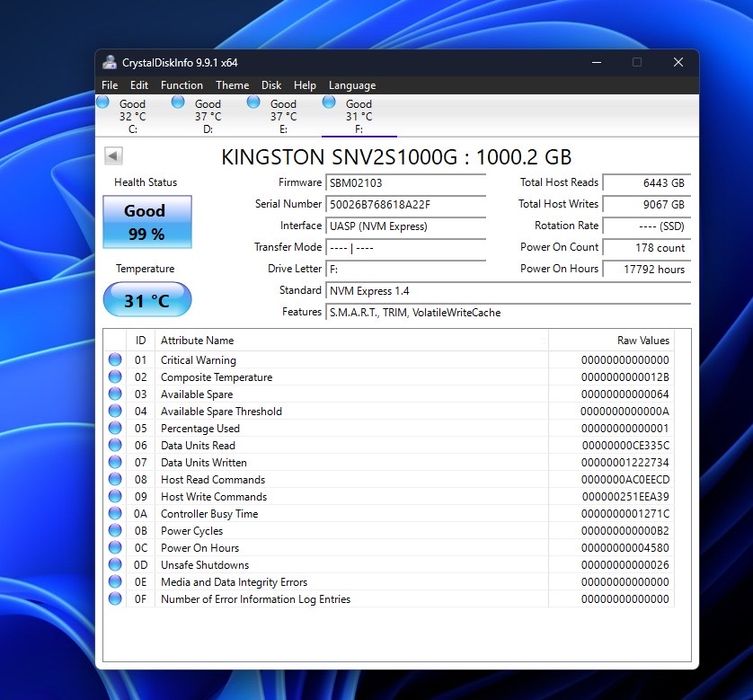This screenshot has height=700, width=753.
Task: Click status orb for Data Units Read row
Action: click(115, 445)
